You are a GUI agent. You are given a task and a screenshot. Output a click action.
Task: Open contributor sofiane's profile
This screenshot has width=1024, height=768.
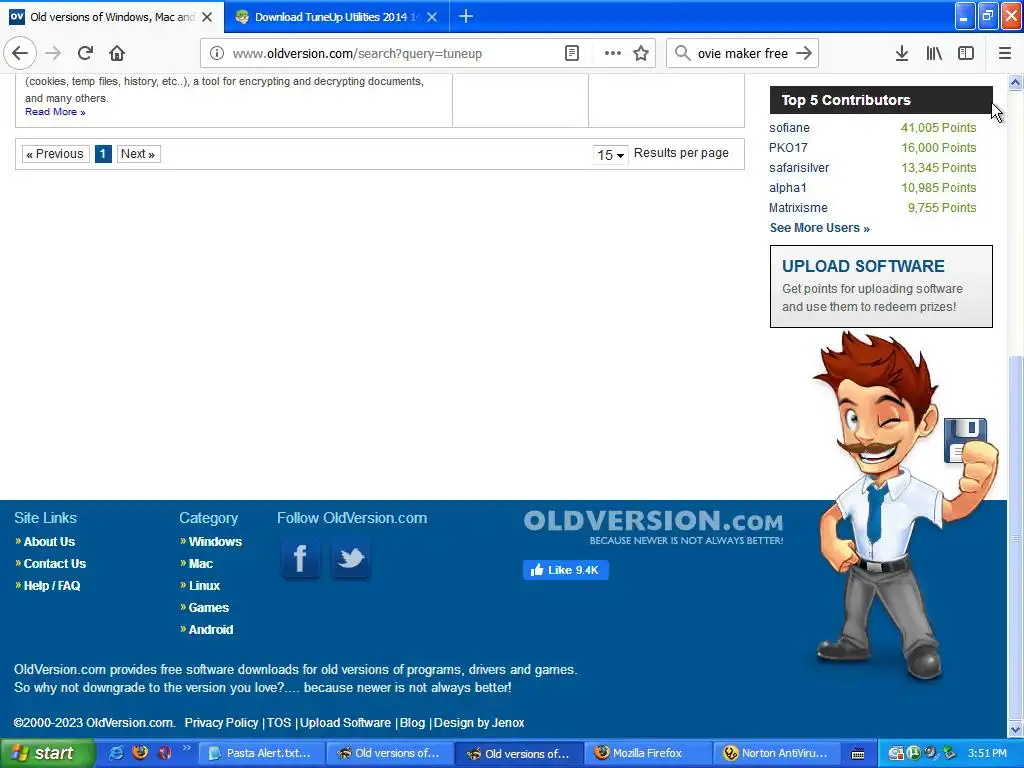(x=789, y=127)
